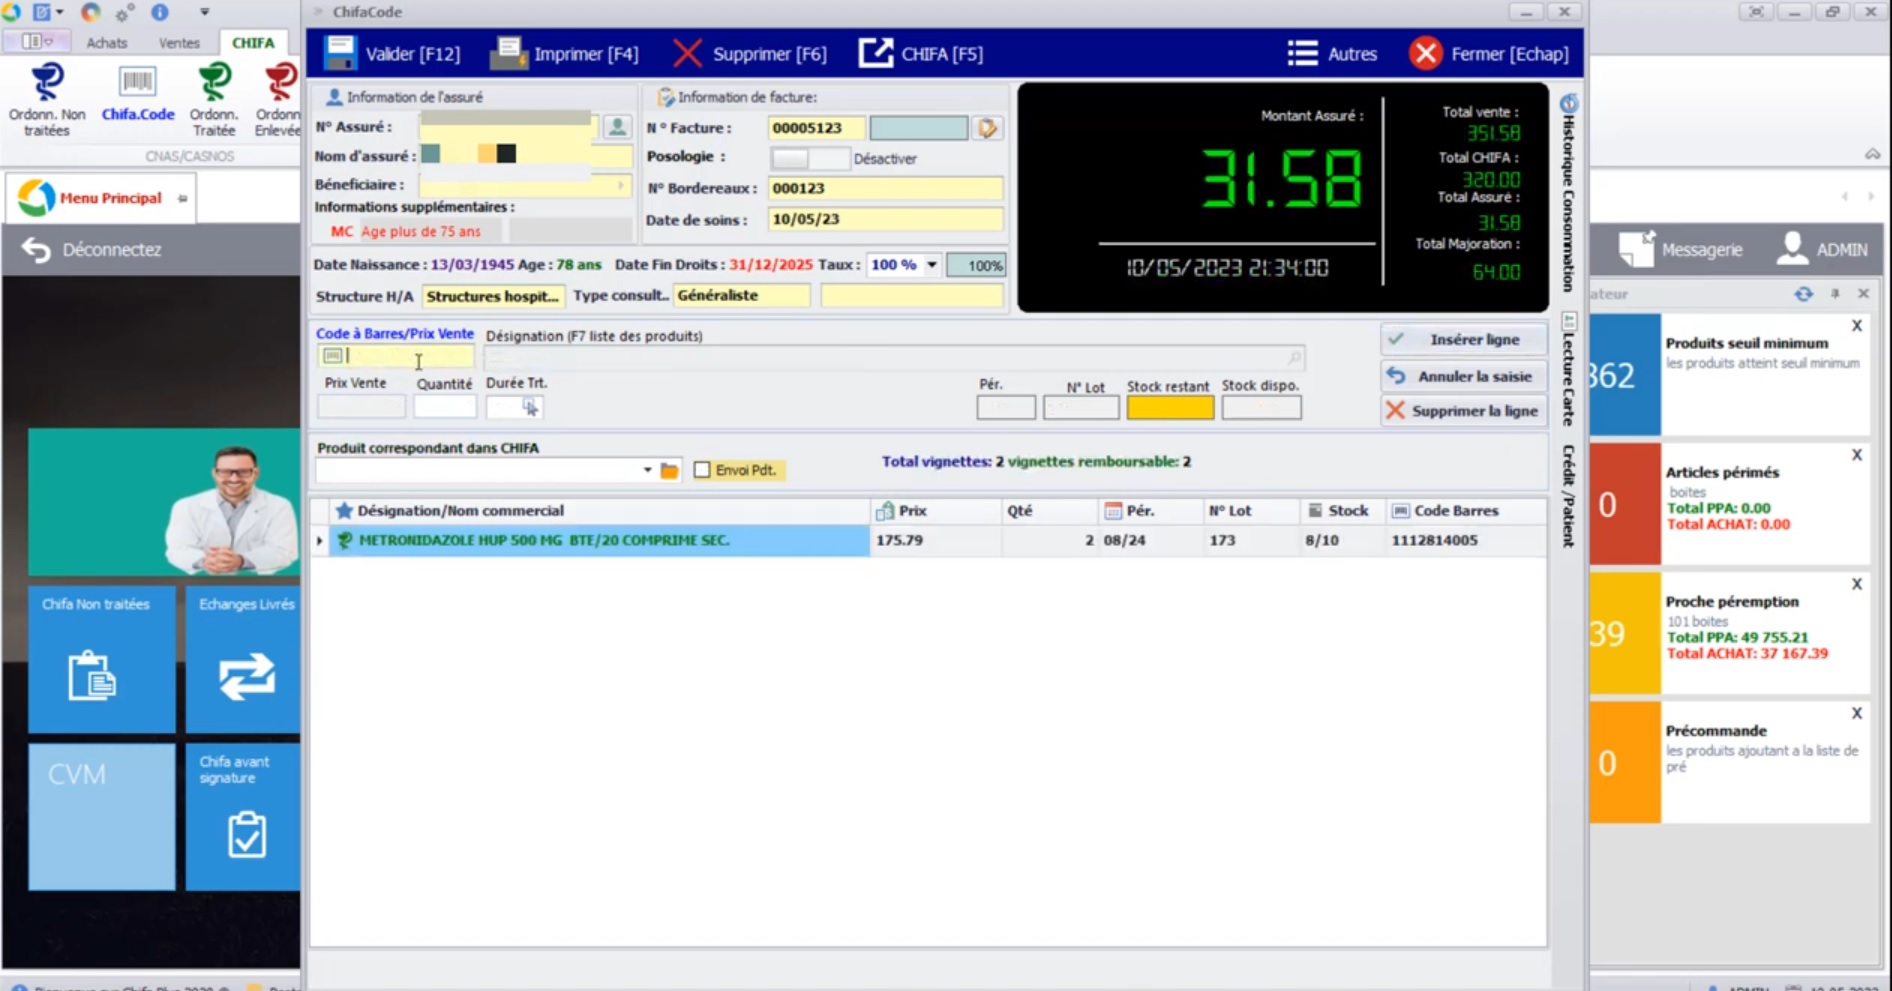Expand the Taux 100 % dropdown
The width and height of the screenshot is (1892, 991).
click(x=931, y=265)
